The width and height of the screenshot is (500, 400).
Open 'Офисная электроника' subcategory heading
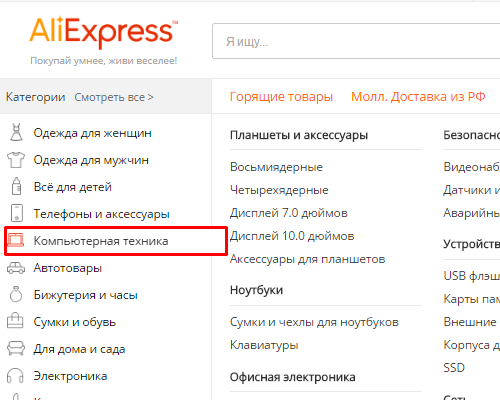point(293,377)
